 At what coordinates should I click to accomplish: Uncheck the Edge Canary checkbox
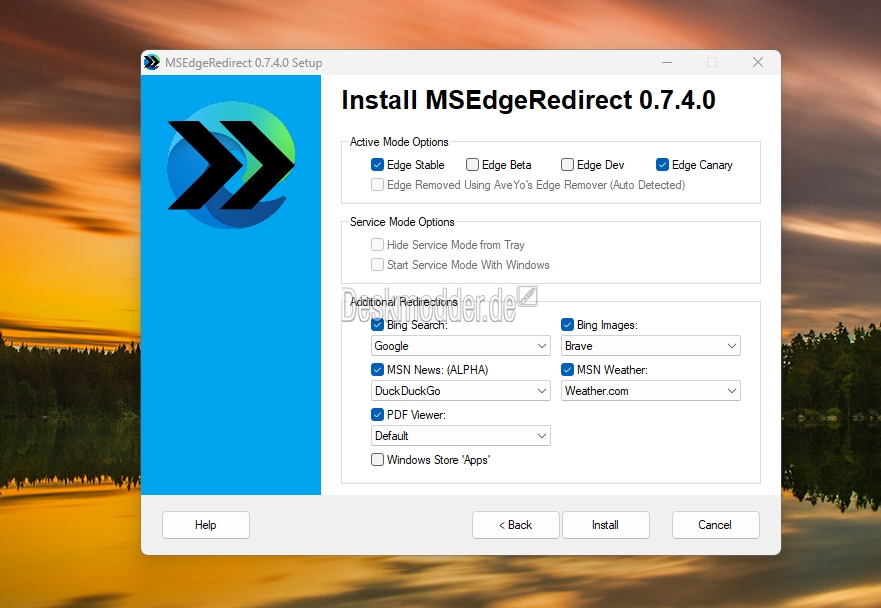click(x=662, y=165)
